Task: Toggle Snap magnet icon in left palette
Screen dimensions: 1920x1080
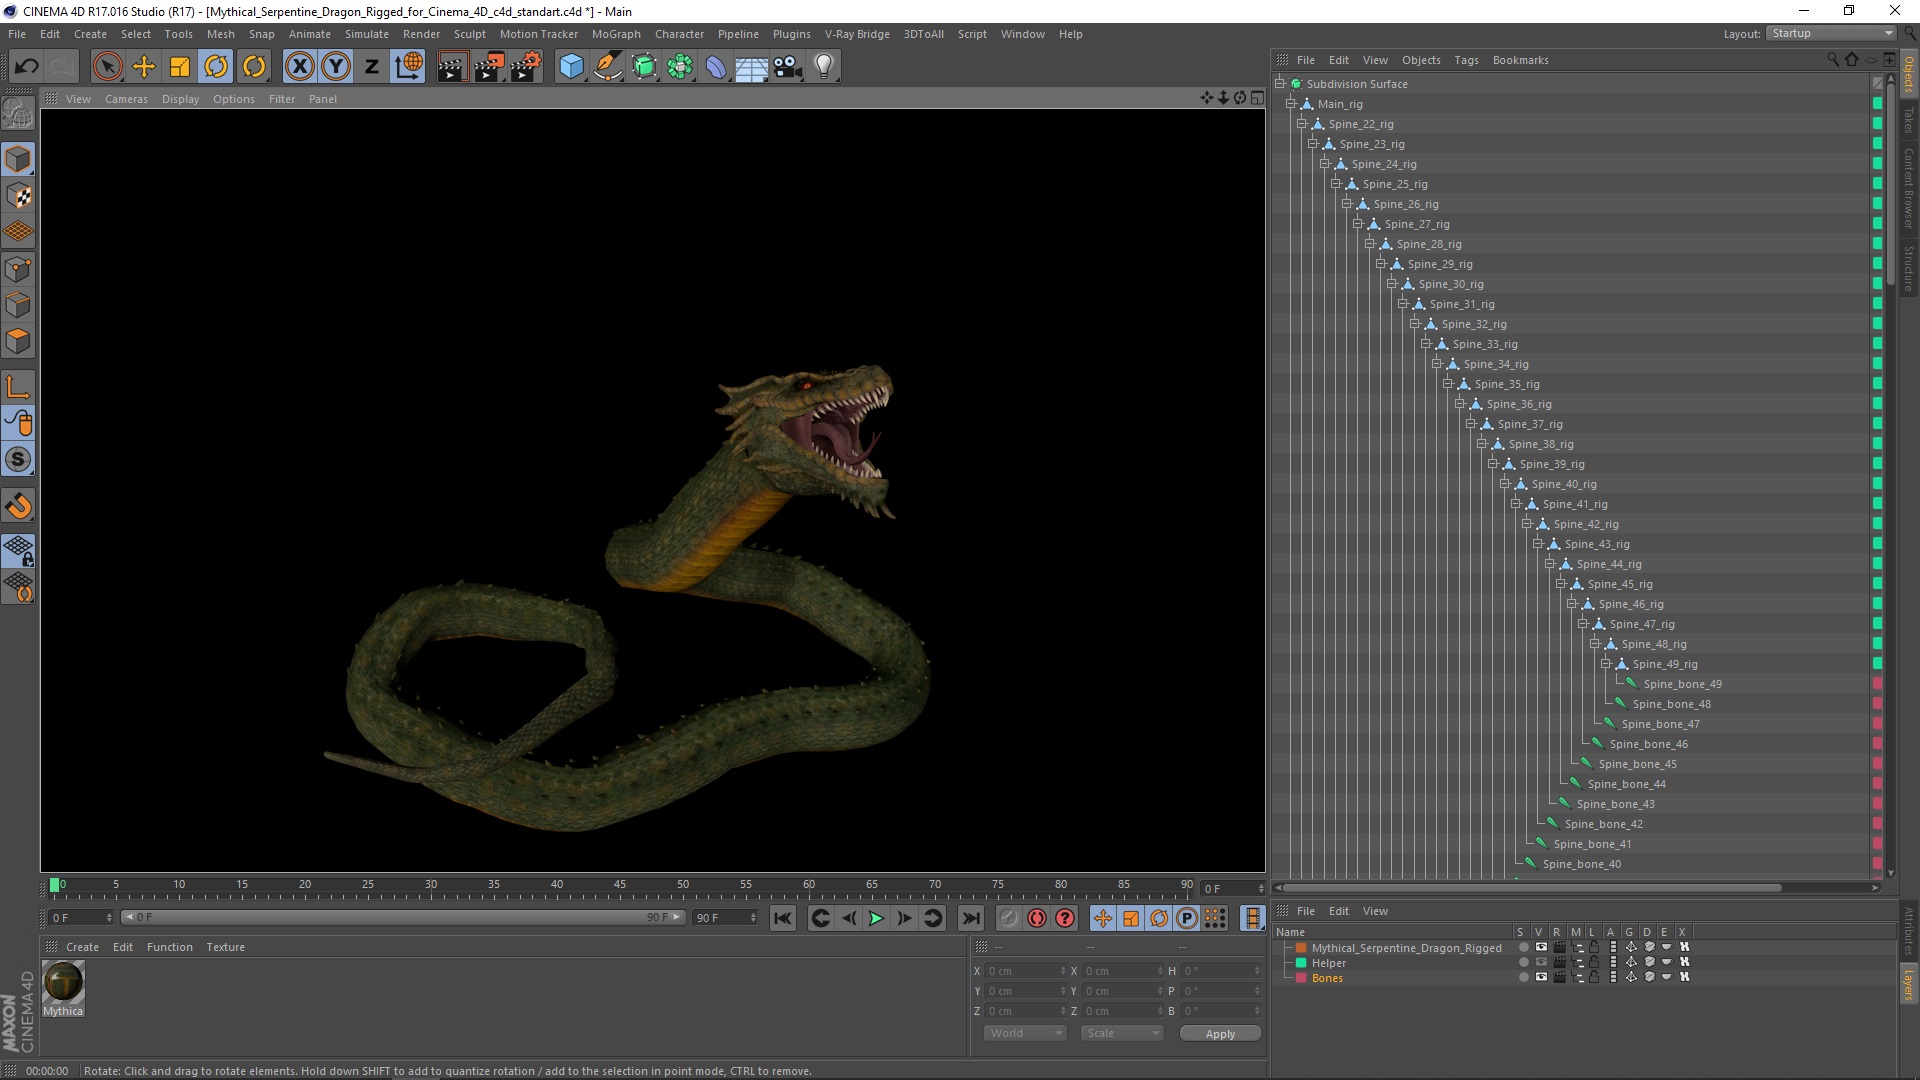Action: tap(18, 506)
